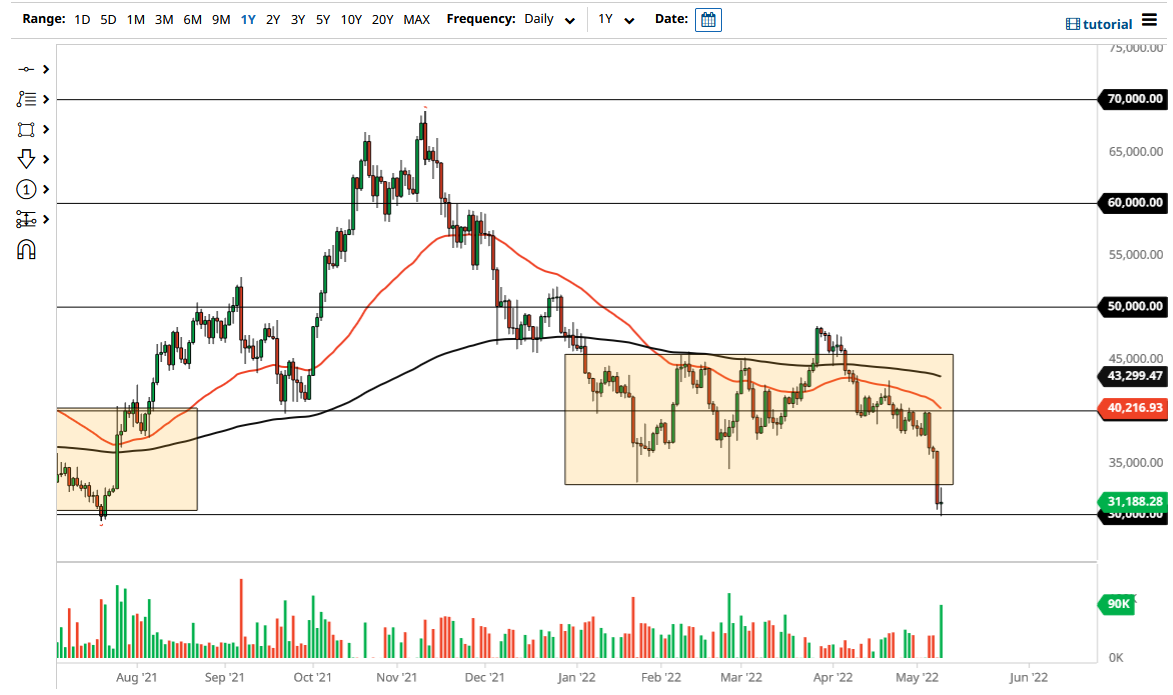Screen dimensions: 1173x695
Task: Select the rectangle annotation tool
Action: [x=27, y=129]
